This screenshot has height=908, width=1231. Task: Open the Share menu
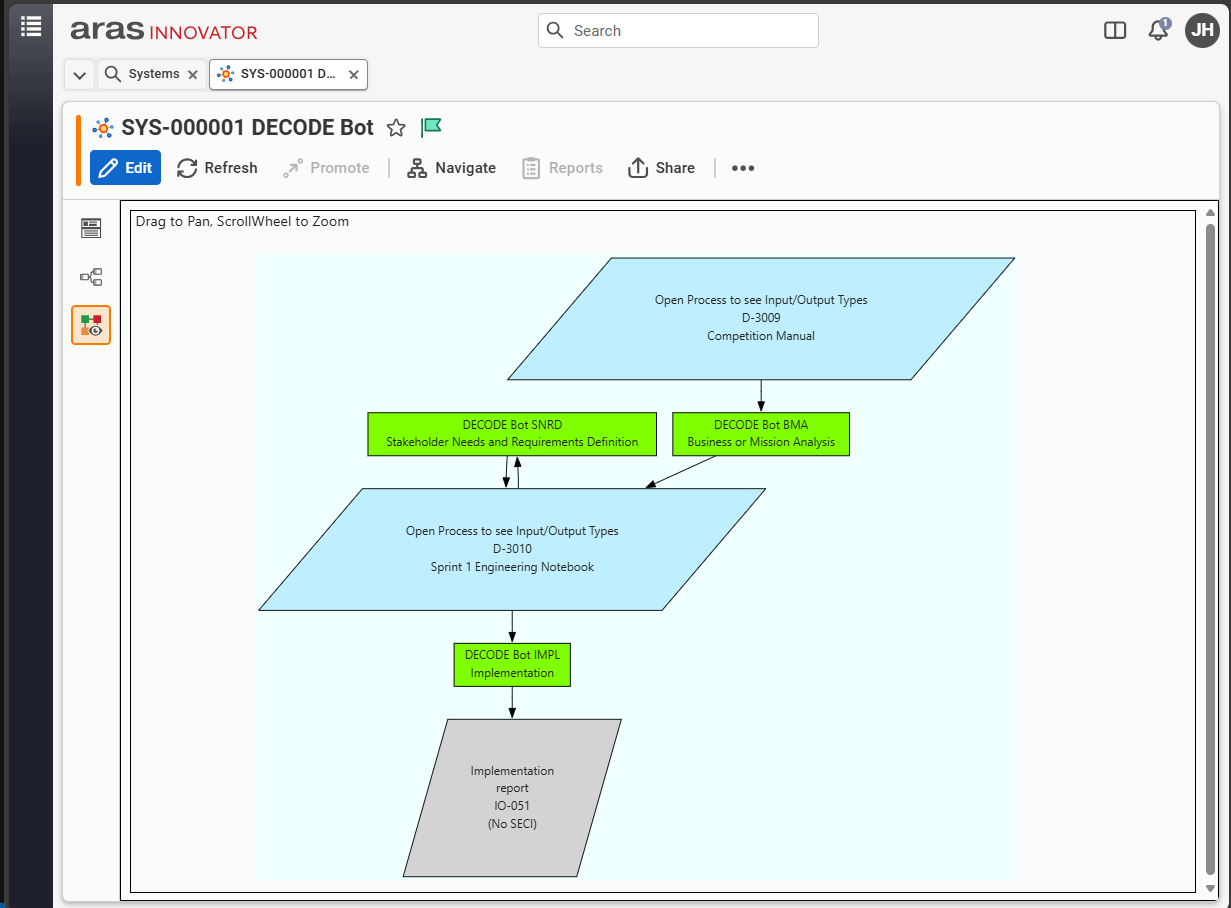pos(661,168)
